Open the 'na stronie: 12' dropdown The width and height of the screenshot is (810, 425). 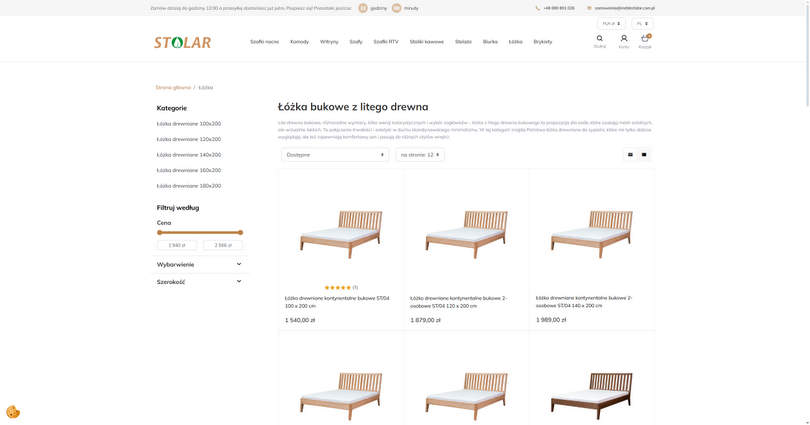[x=420, y=155]
